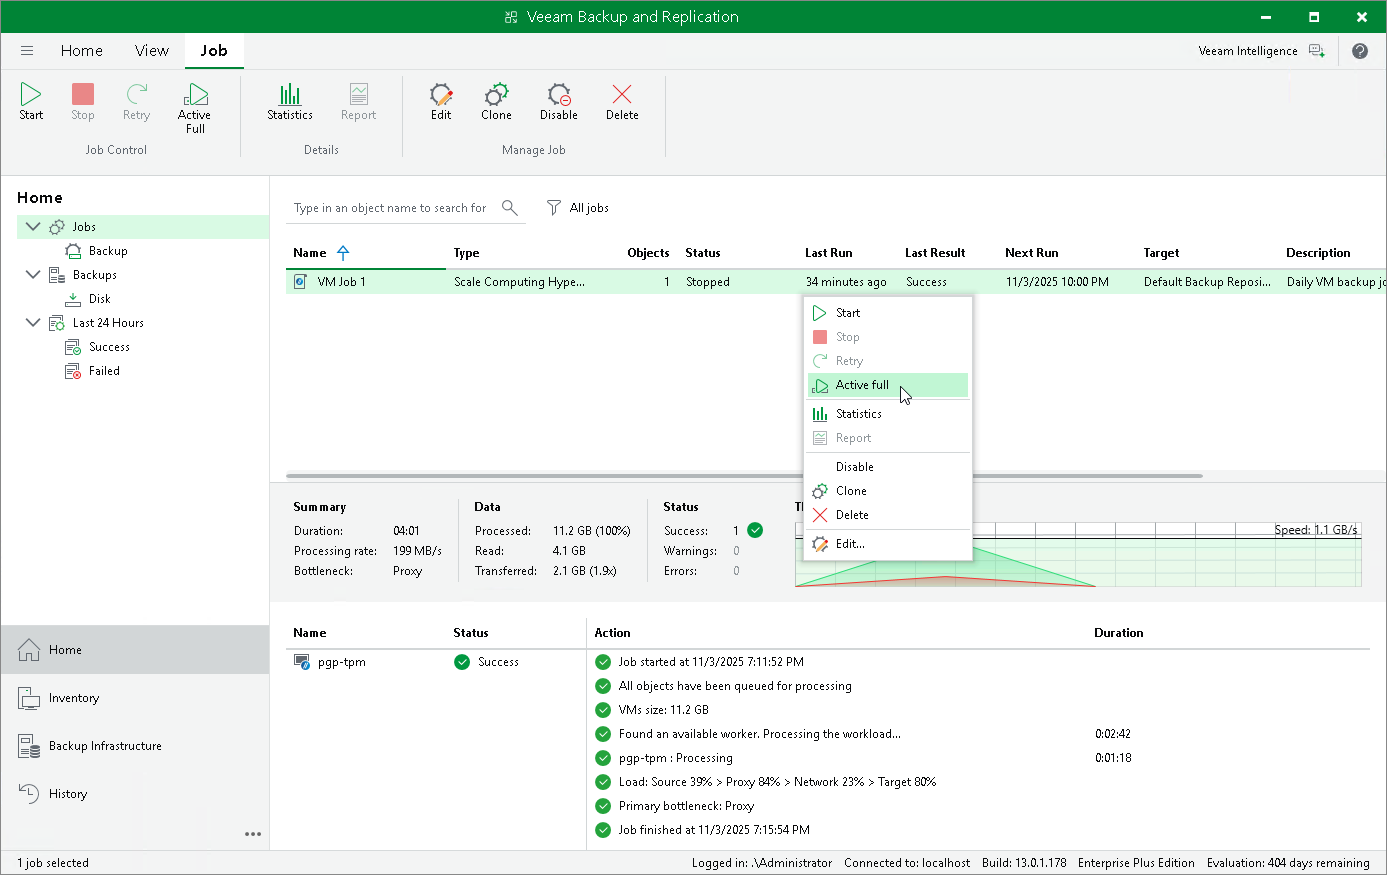Switch to the Home ribbon tab
The width and height of the screenshot is (1387, 875).
[82, 51]
